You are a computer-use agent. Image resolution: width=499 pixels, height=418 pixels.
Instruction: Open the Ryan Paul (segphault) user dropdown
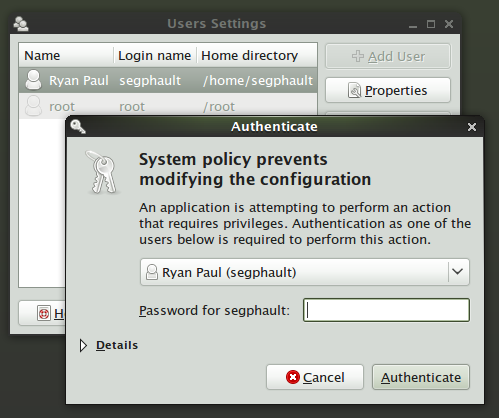click(305, 272)
